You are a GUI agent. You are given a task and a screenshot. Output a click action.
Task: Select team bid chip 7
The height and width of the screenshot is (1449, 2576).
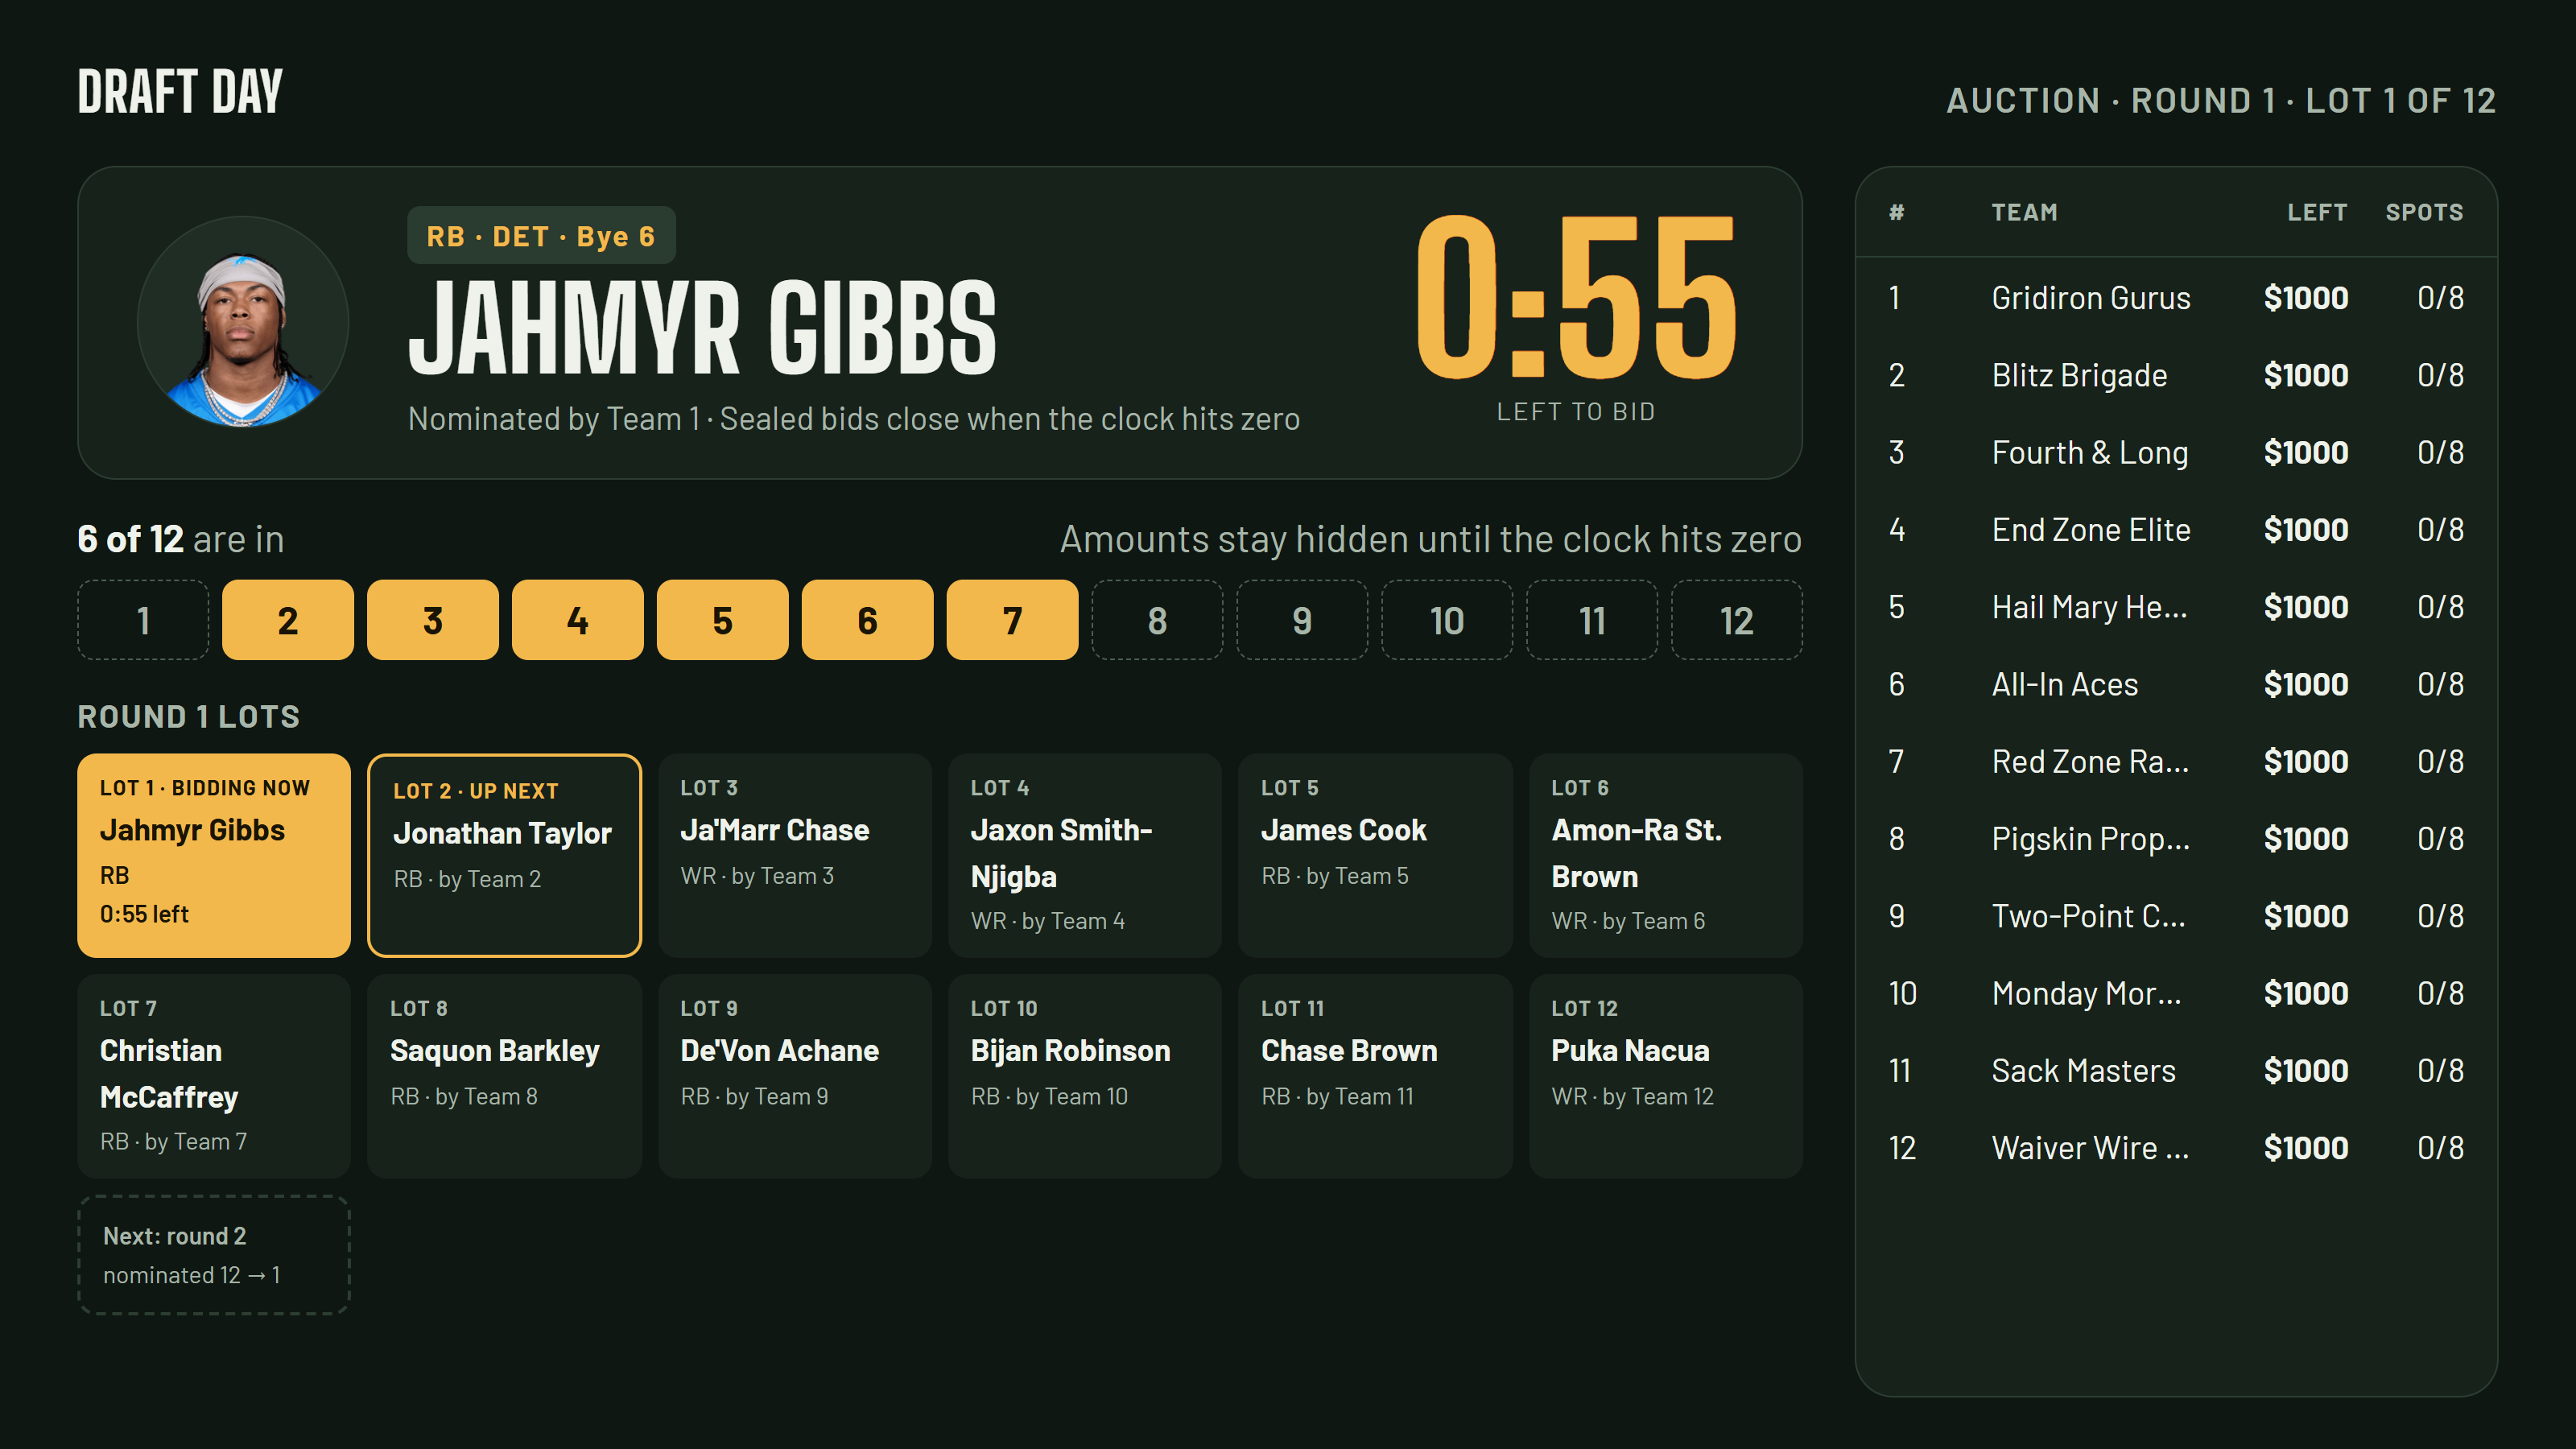(x=1012, y=620)
